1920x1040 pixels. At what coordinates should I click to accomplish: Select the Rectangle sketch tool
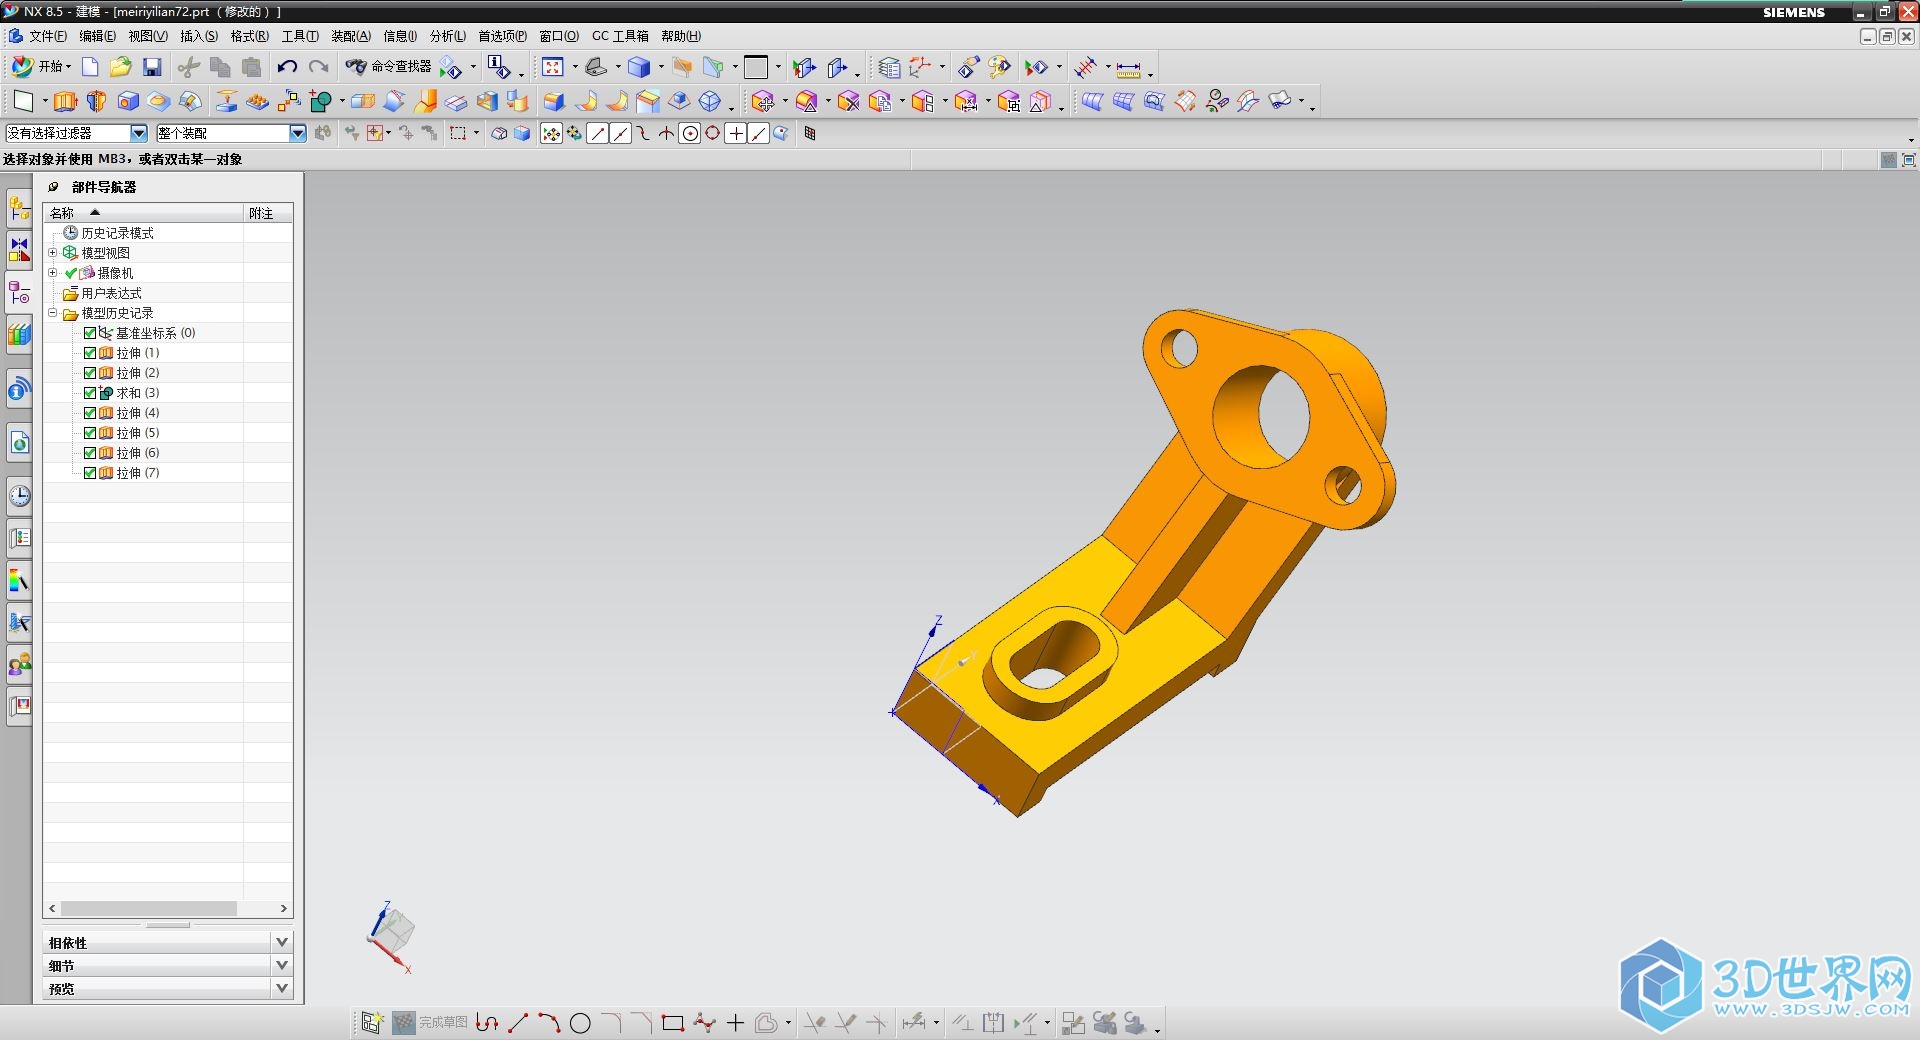673,1023
